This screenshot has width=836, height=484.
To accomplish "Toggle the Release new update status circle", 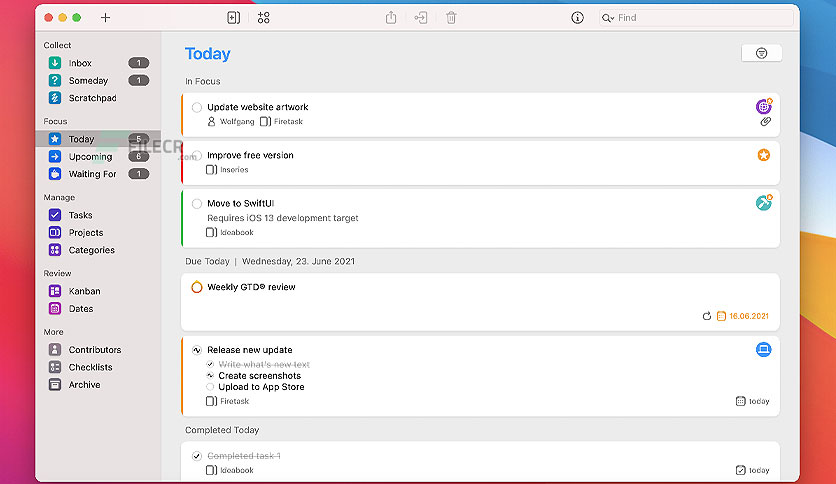I will click(x=197, y=350).
